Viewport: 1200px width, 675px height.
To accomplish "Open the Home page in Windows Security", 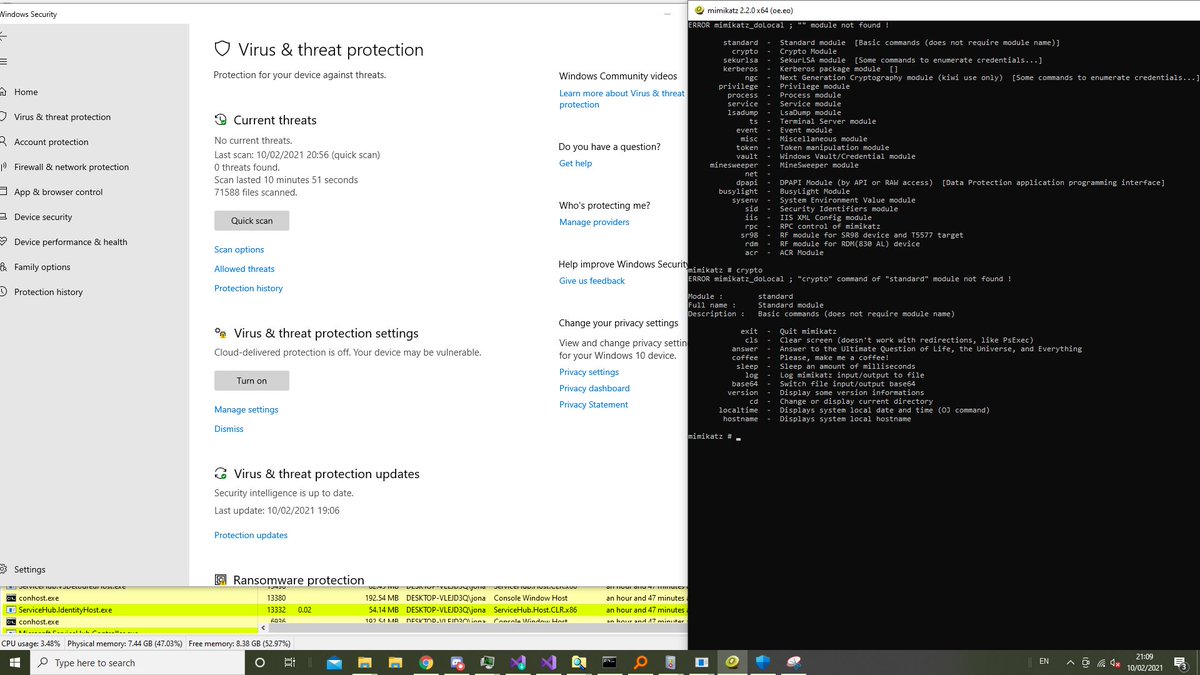I will pos(26,92).
